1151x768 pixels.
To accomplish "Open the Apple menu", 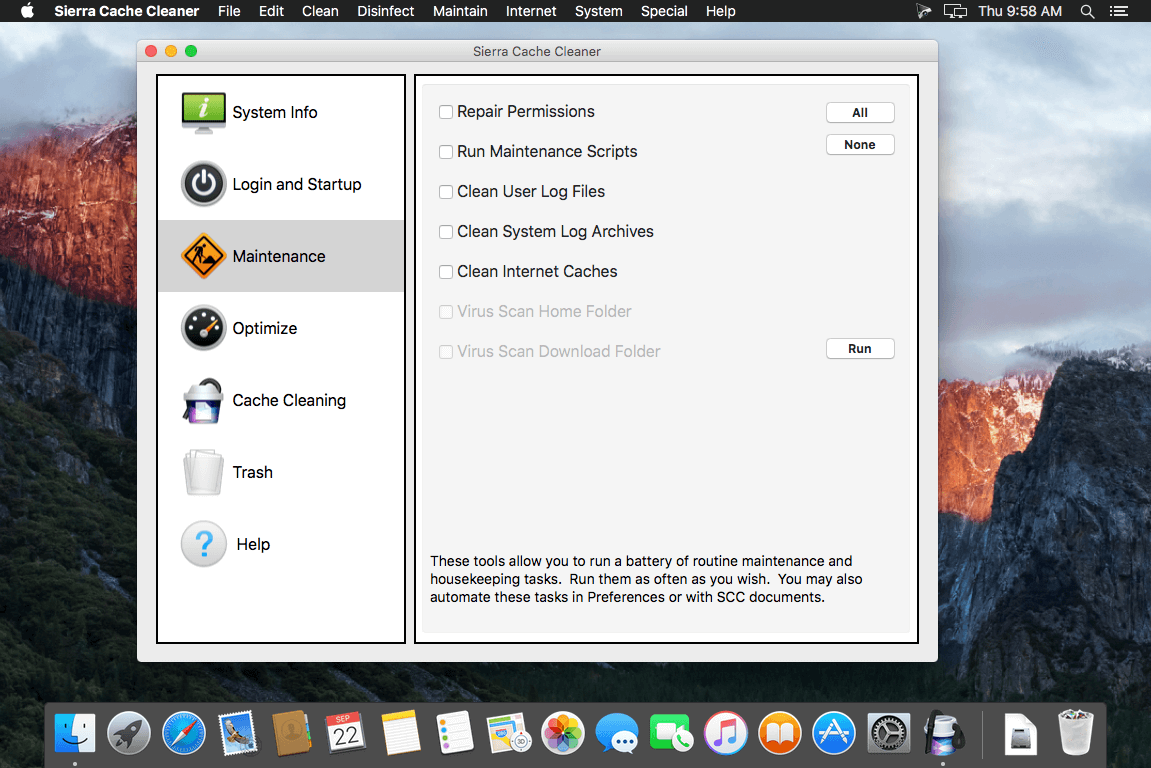I will coord(27,11).
